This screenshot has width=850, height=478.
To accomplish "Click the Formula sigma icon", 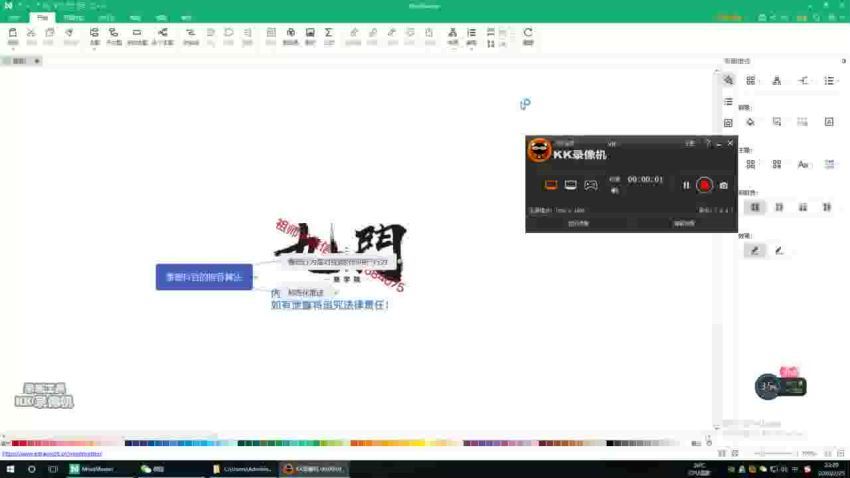I will pos(329,33).
